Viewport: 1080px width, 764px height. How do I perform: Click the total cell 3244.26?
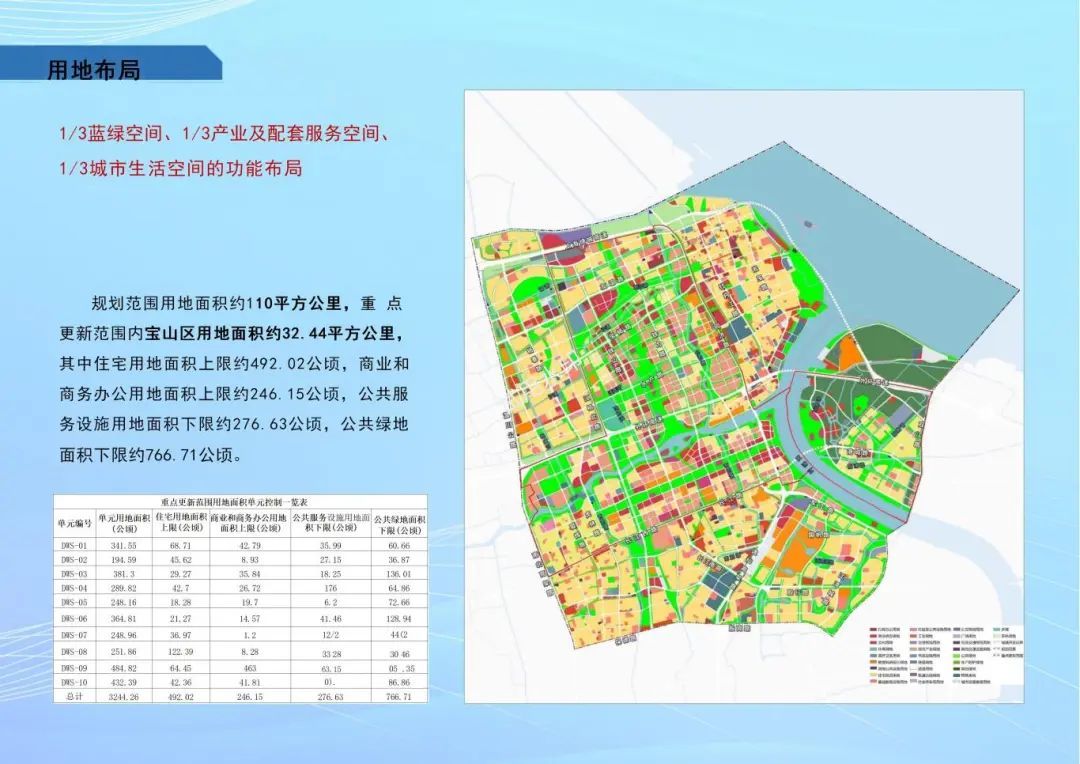coord(123,696)
